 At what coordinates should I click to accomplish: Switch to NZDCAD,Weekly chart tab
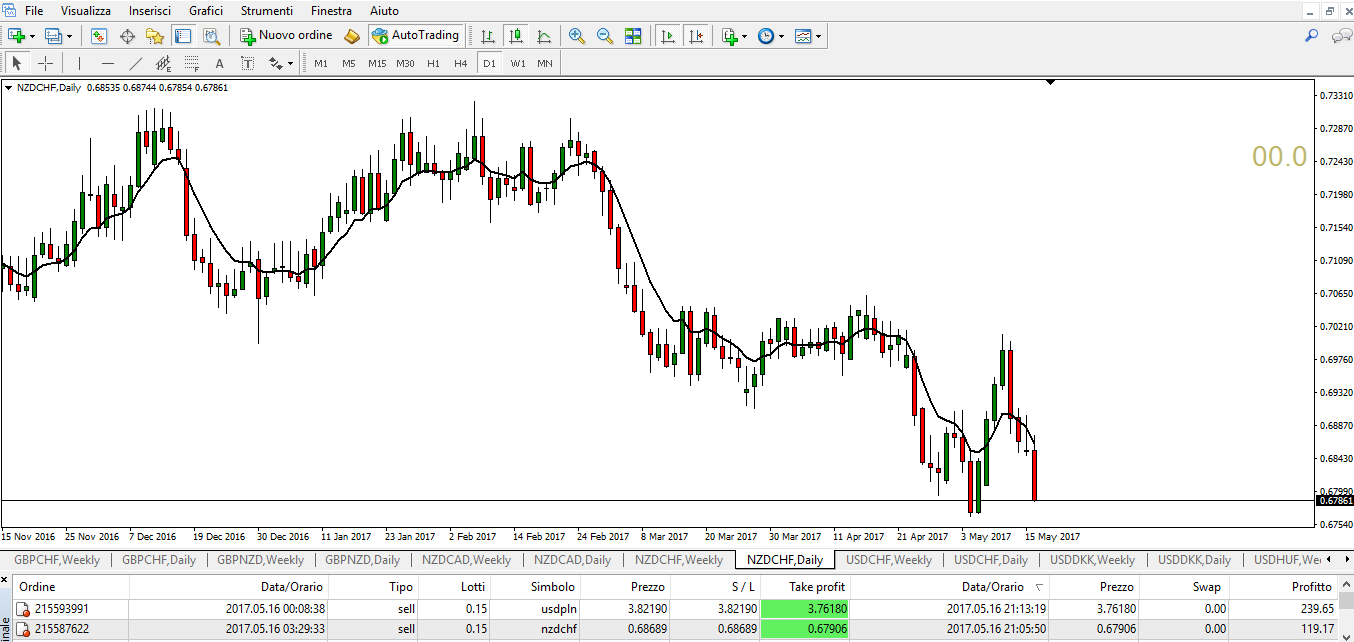point(466,560)
